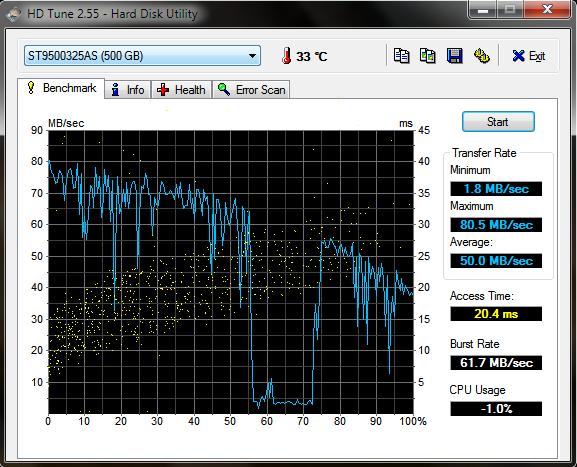
Task: Click the HD Tune title bar icon
Action: (13, 14)
